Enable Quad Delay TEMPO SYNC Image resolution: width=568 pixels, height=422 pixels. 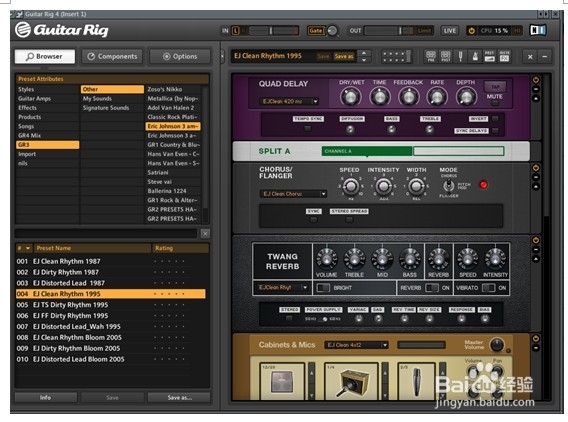click(308, 128)
